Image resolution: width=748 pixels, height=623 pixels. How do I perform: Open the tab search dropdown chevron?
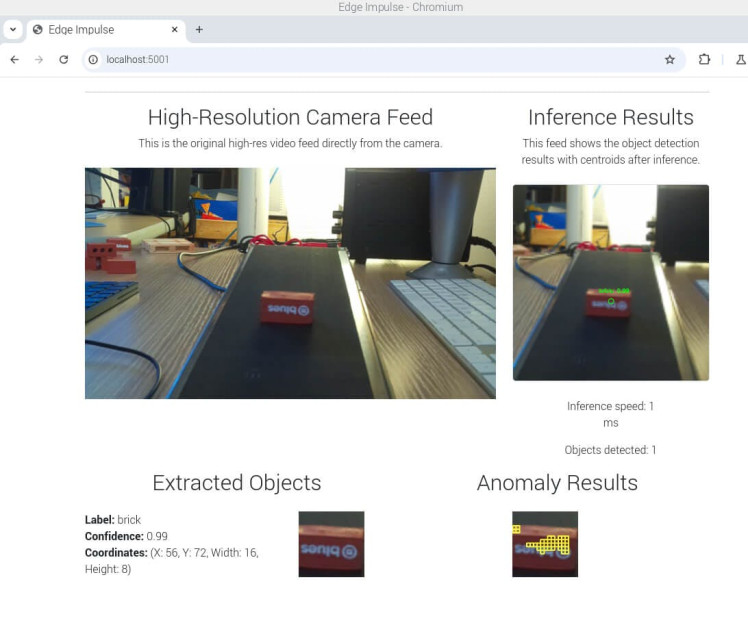pyautogui.click(x=13, y=30)
